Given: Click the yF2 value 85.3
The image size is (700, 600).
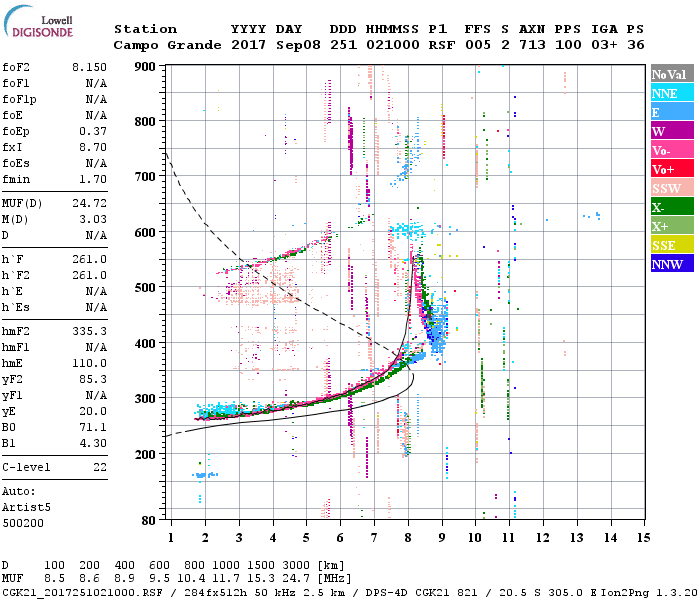Looking at the screenshot, I should tap(93, 379).
